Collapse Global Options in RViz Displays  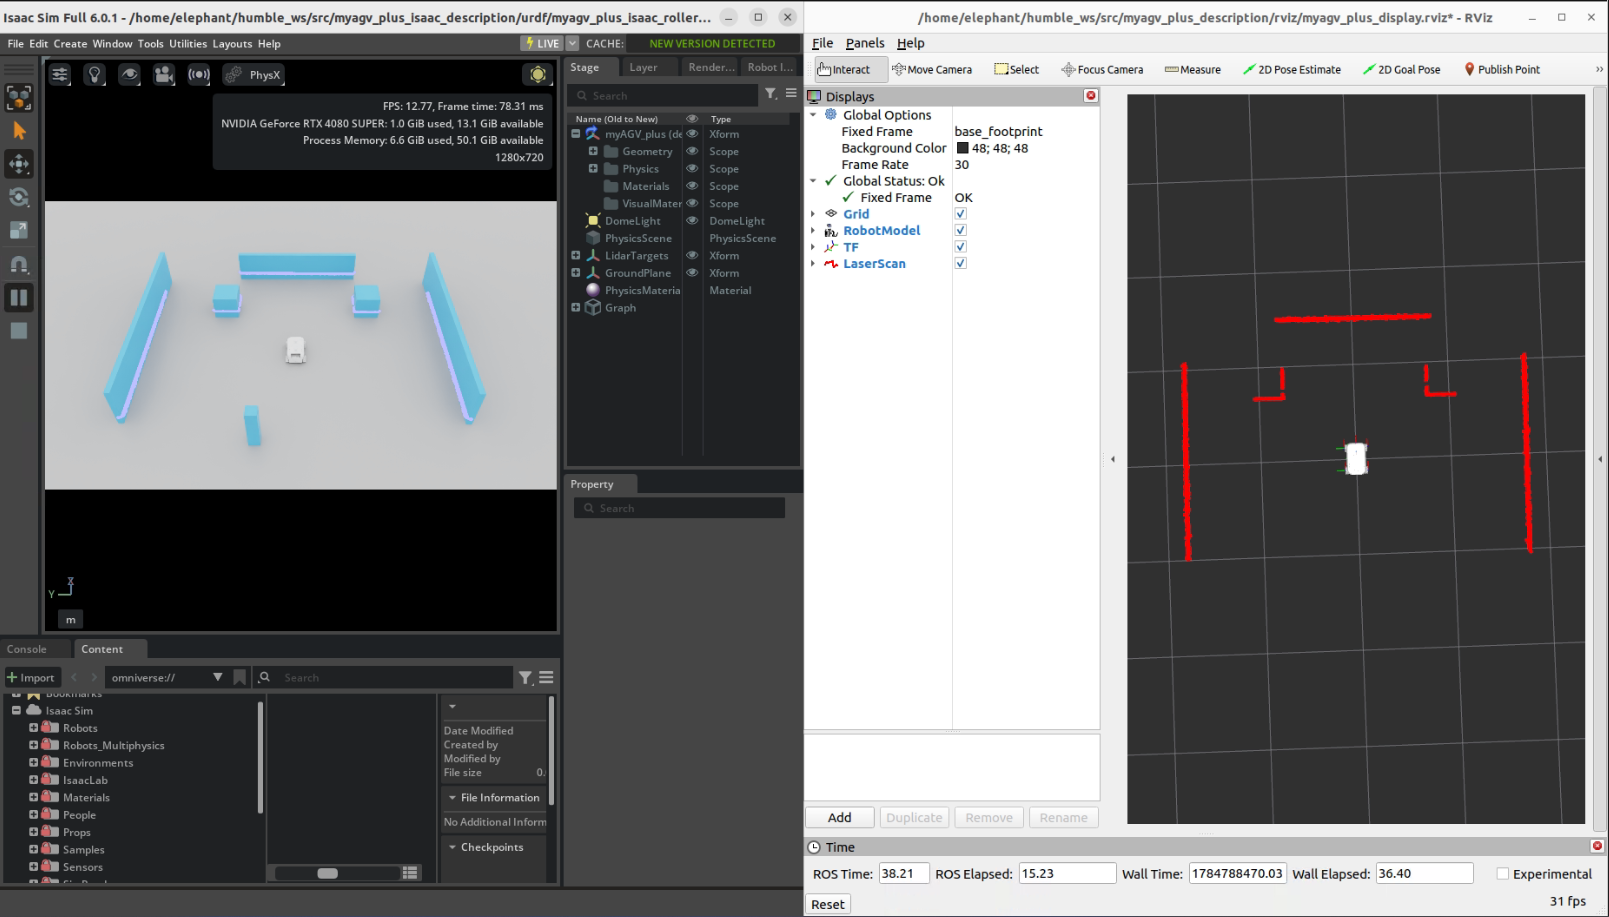813,115
